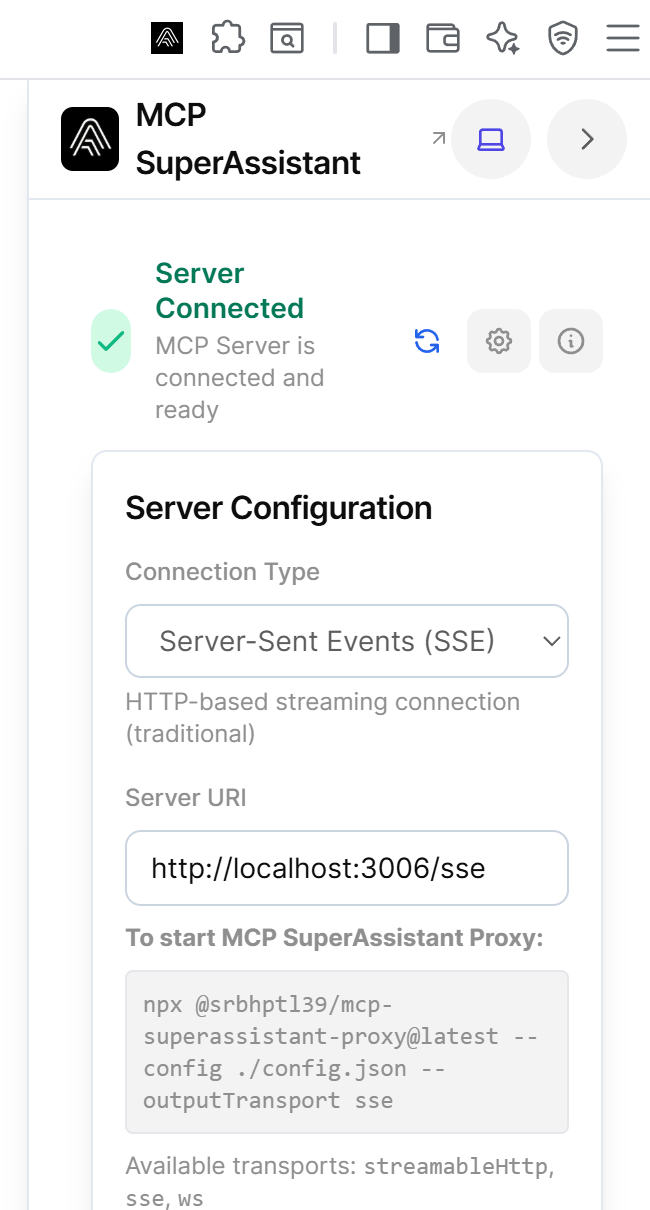650x1210 pixels.
Task: Click the dropdown arrow next to Server-Sent Events
Action: click(551, 641)
